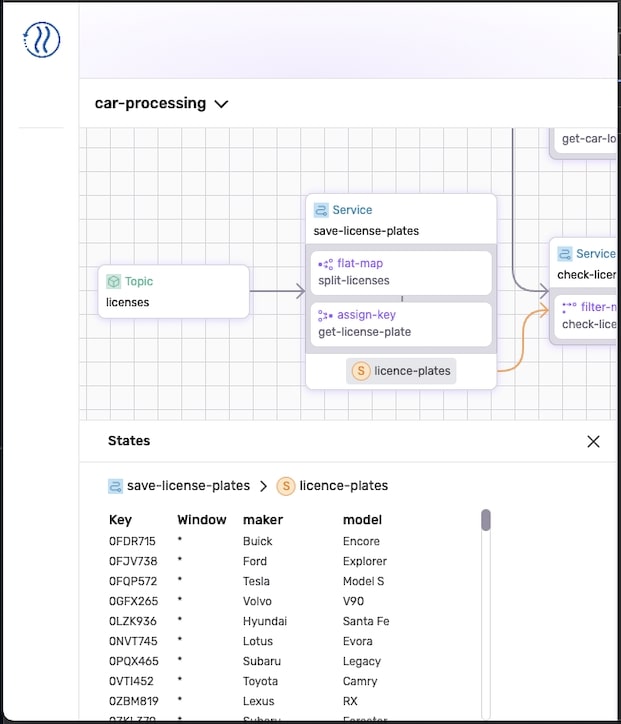Select the assign-key get-license-plate step
Image resolution: width=621 pixels, height=724 pixels.
tap(401, 324)
